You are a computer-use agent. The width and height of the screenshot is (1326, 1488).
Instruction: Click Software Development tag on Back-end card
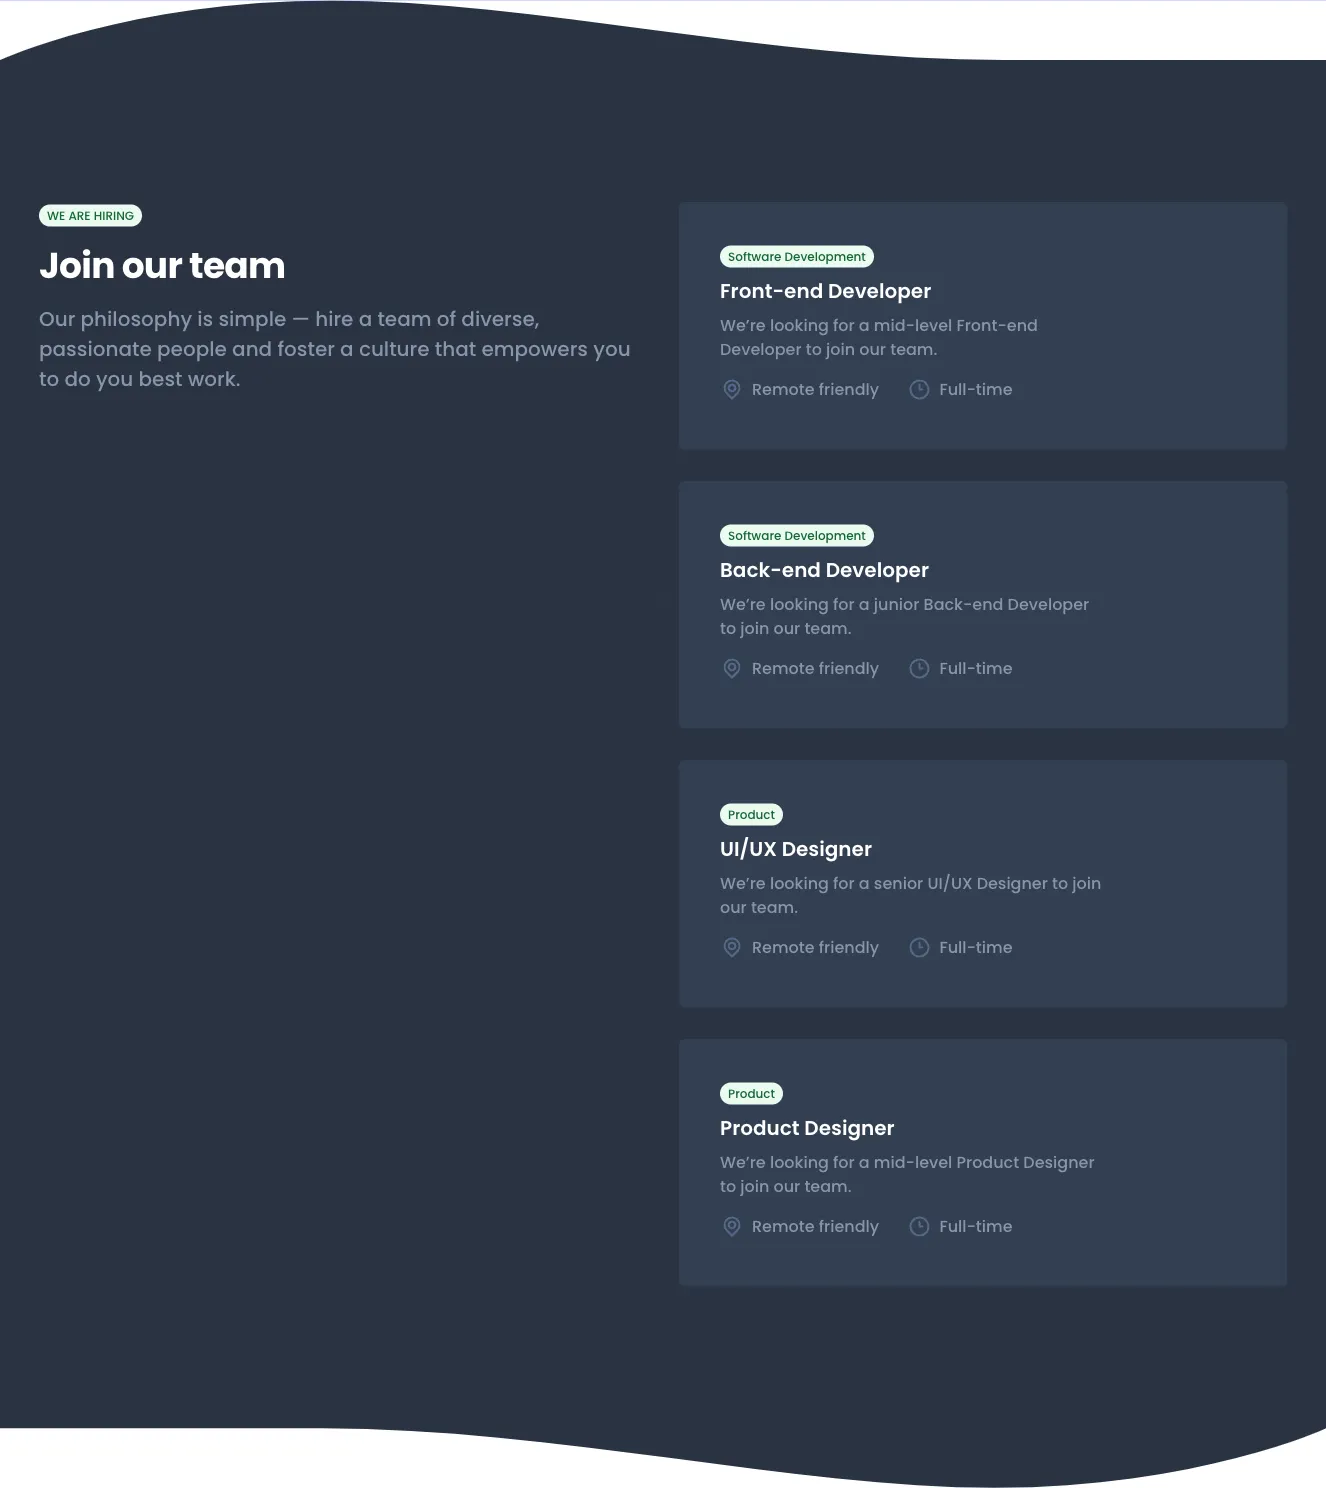(x=796, y=536)
